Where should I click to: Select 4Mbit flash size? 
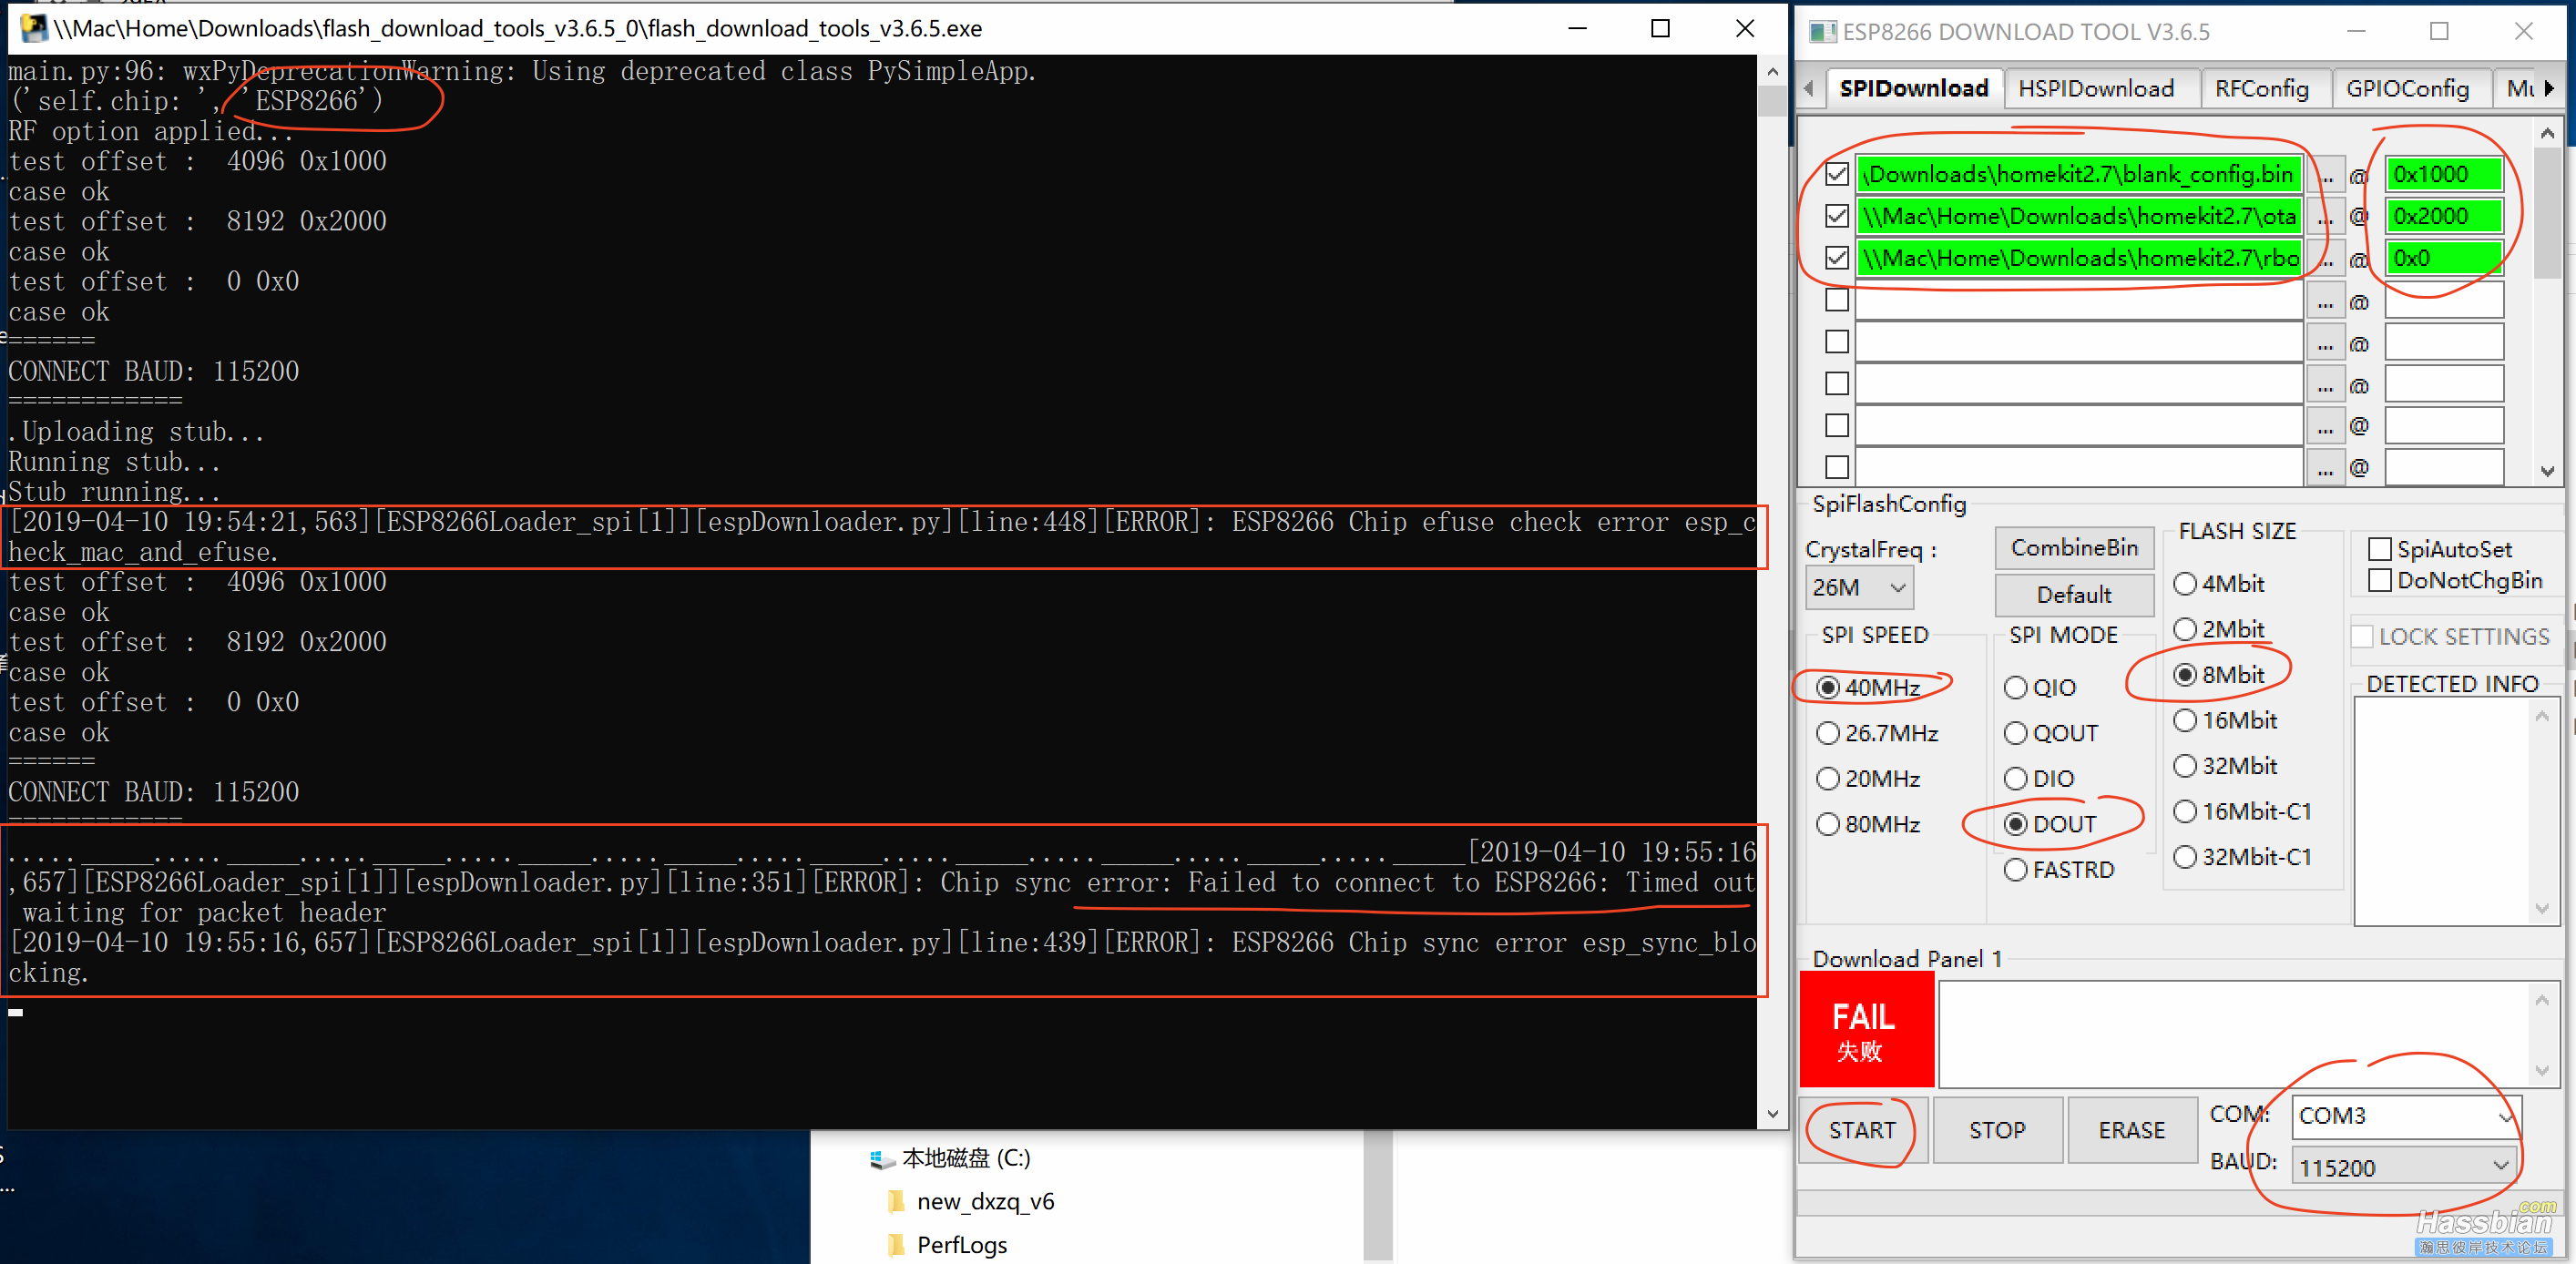tap(2218, 583)
